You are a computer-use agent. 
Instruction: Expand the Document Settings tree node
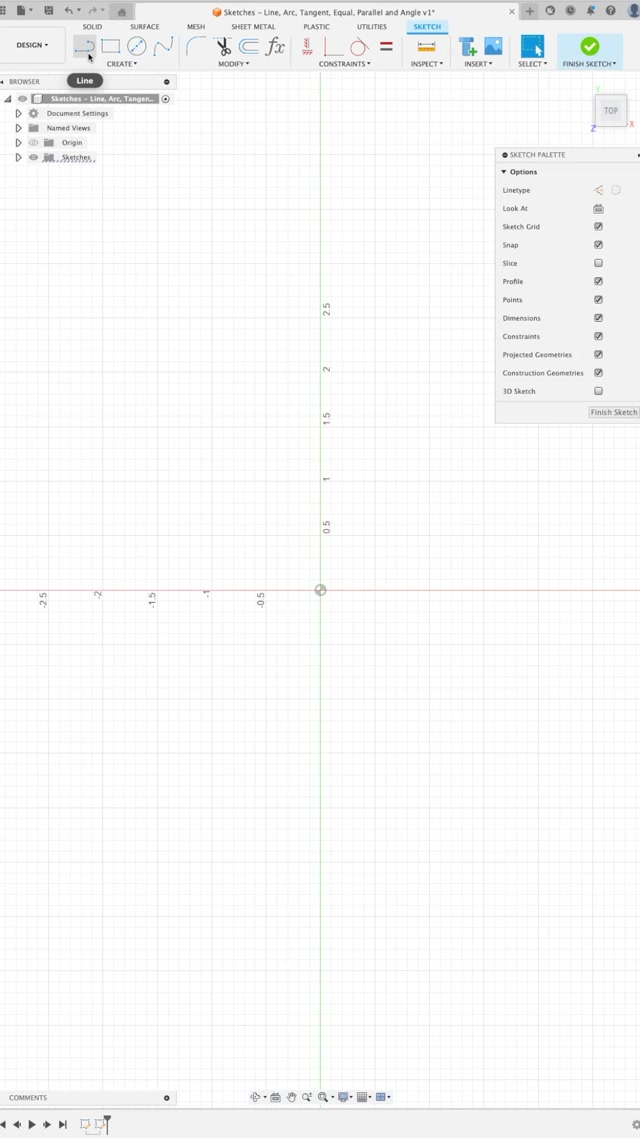click(18, 114)
